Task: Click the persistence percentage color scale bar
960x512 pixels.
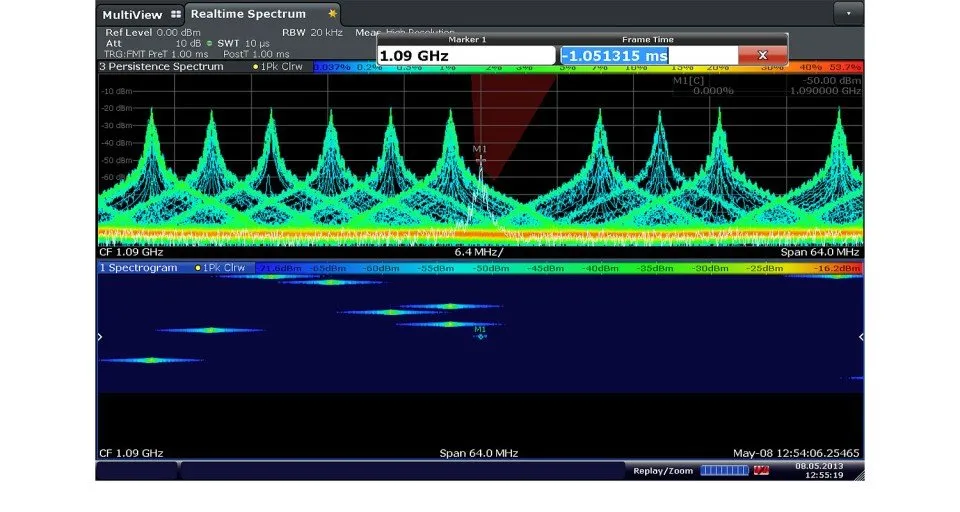Action: [587, 67]
